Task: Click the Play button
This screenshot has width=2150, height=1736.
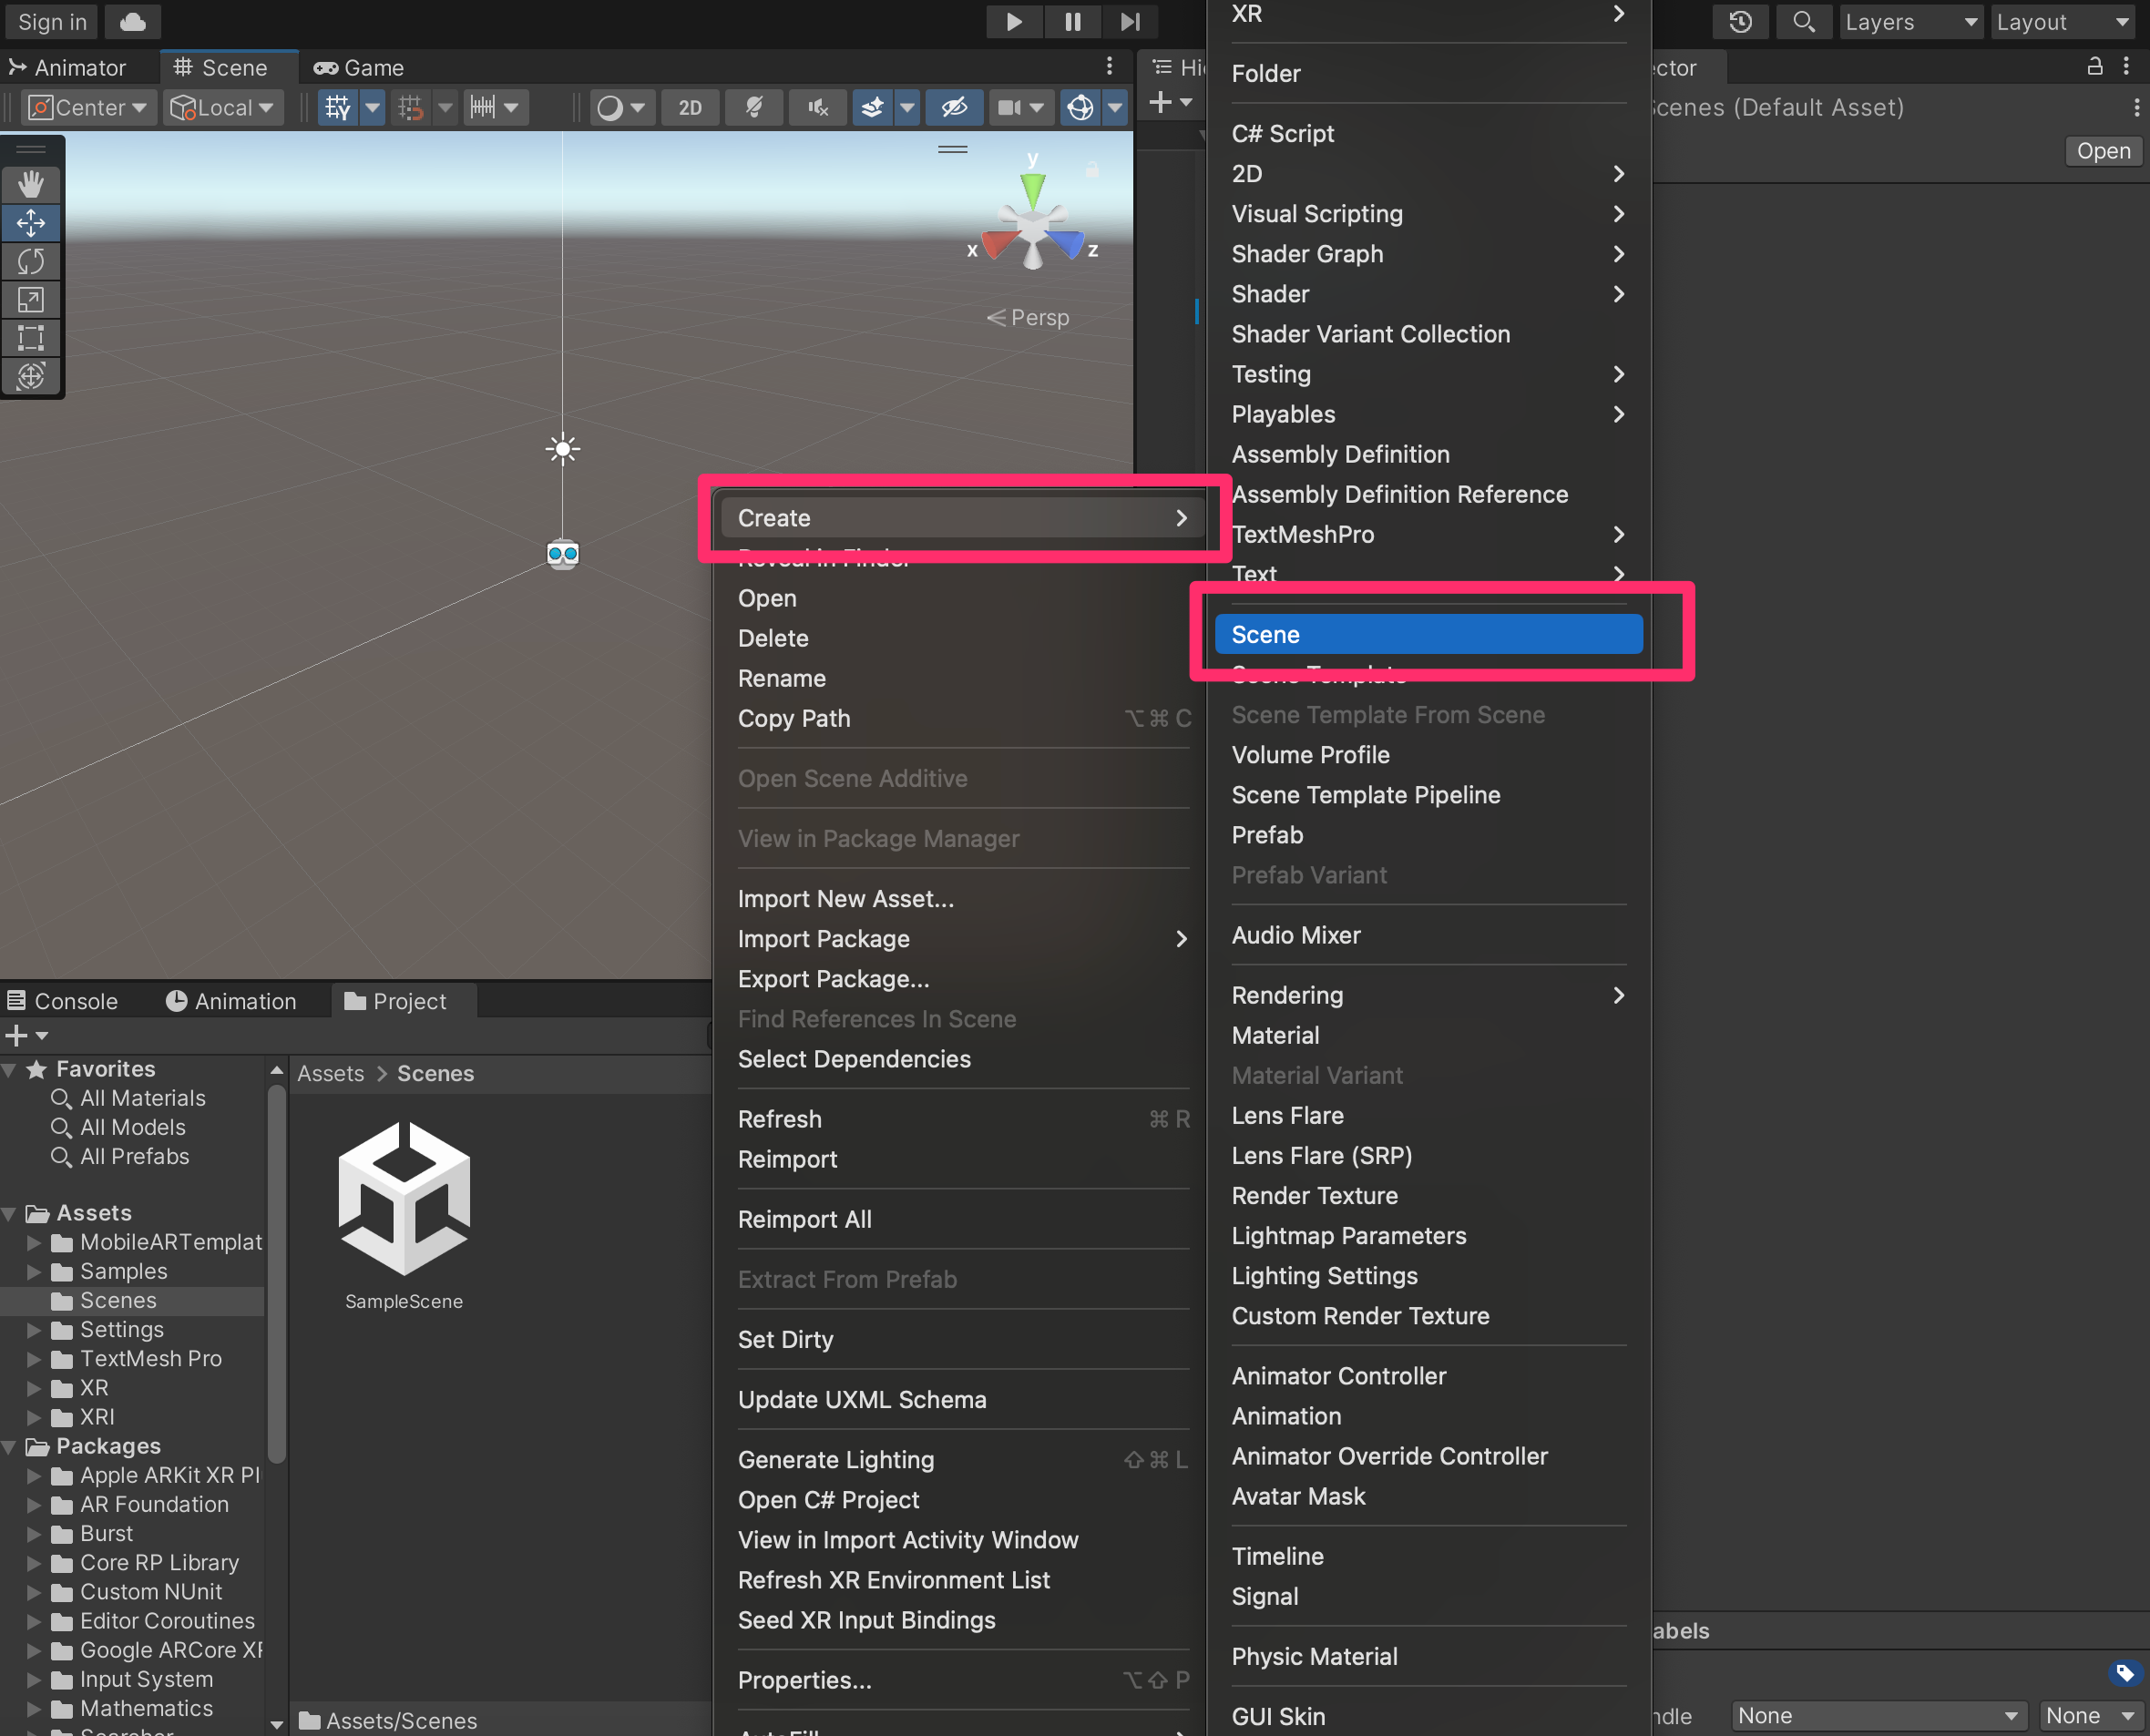Action: coord(1013,22)
